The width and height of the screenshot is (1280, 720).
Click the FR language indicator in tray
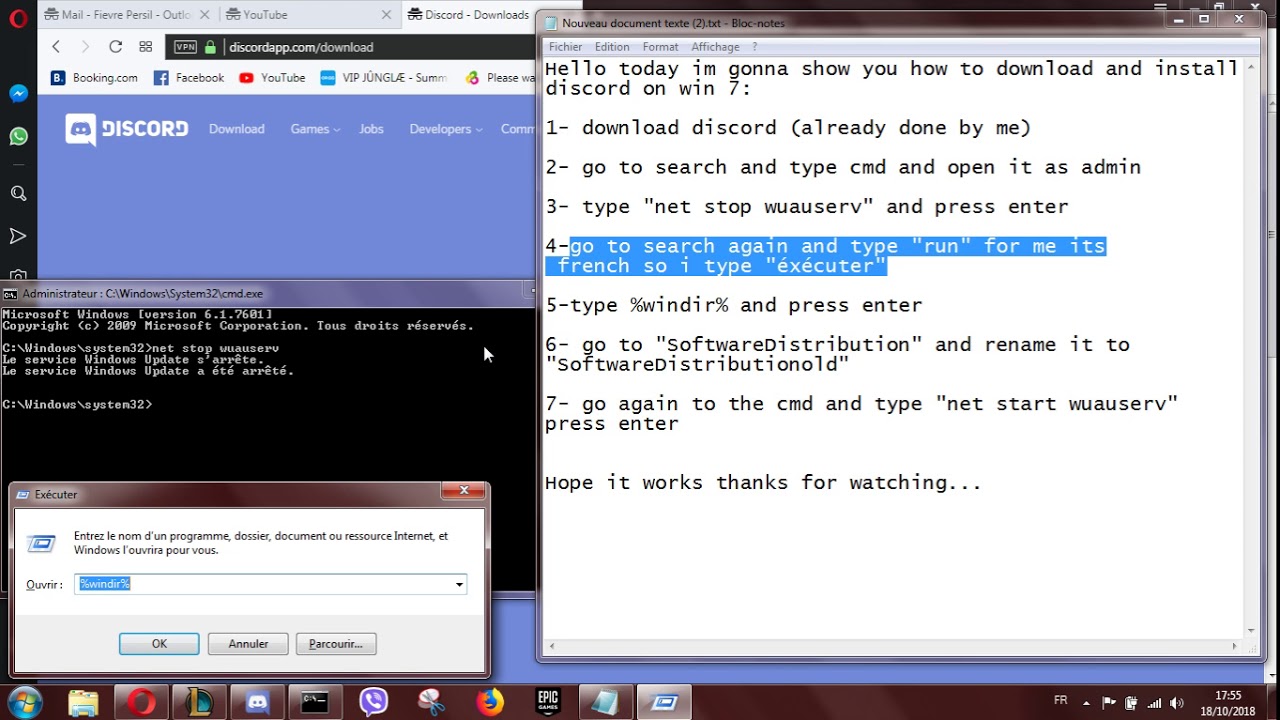[1060, 701]
